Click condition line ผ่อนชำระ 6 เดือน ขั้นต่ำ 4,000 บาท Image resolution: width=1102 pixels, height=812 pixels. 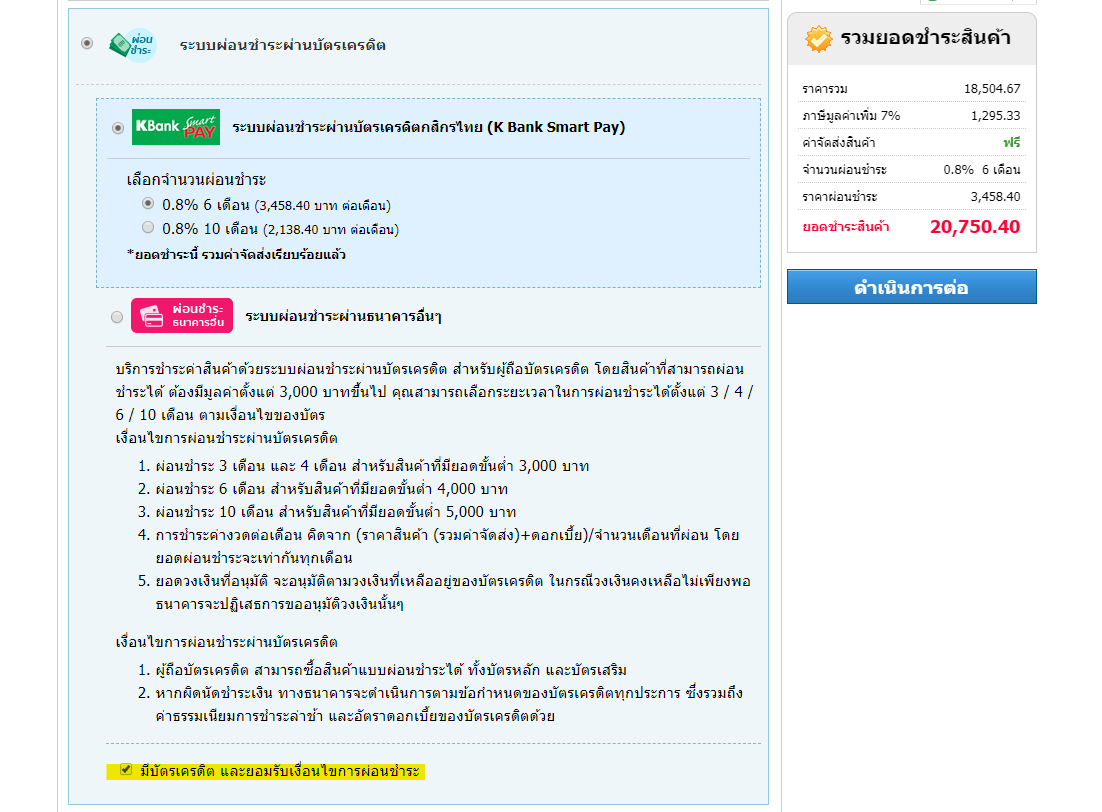point(332,489)
